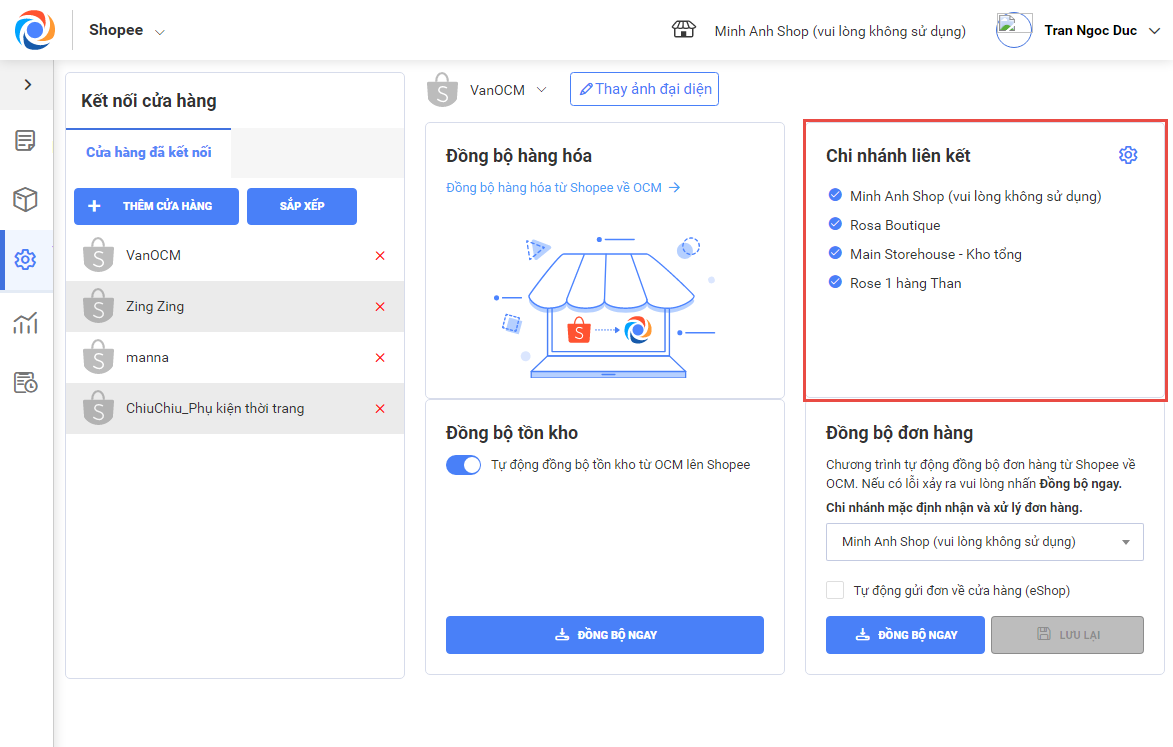Delete the manna store using the red X
The height and width of the screenshot is (747, 1173).
pyautogui.click(x=380, y=358)
